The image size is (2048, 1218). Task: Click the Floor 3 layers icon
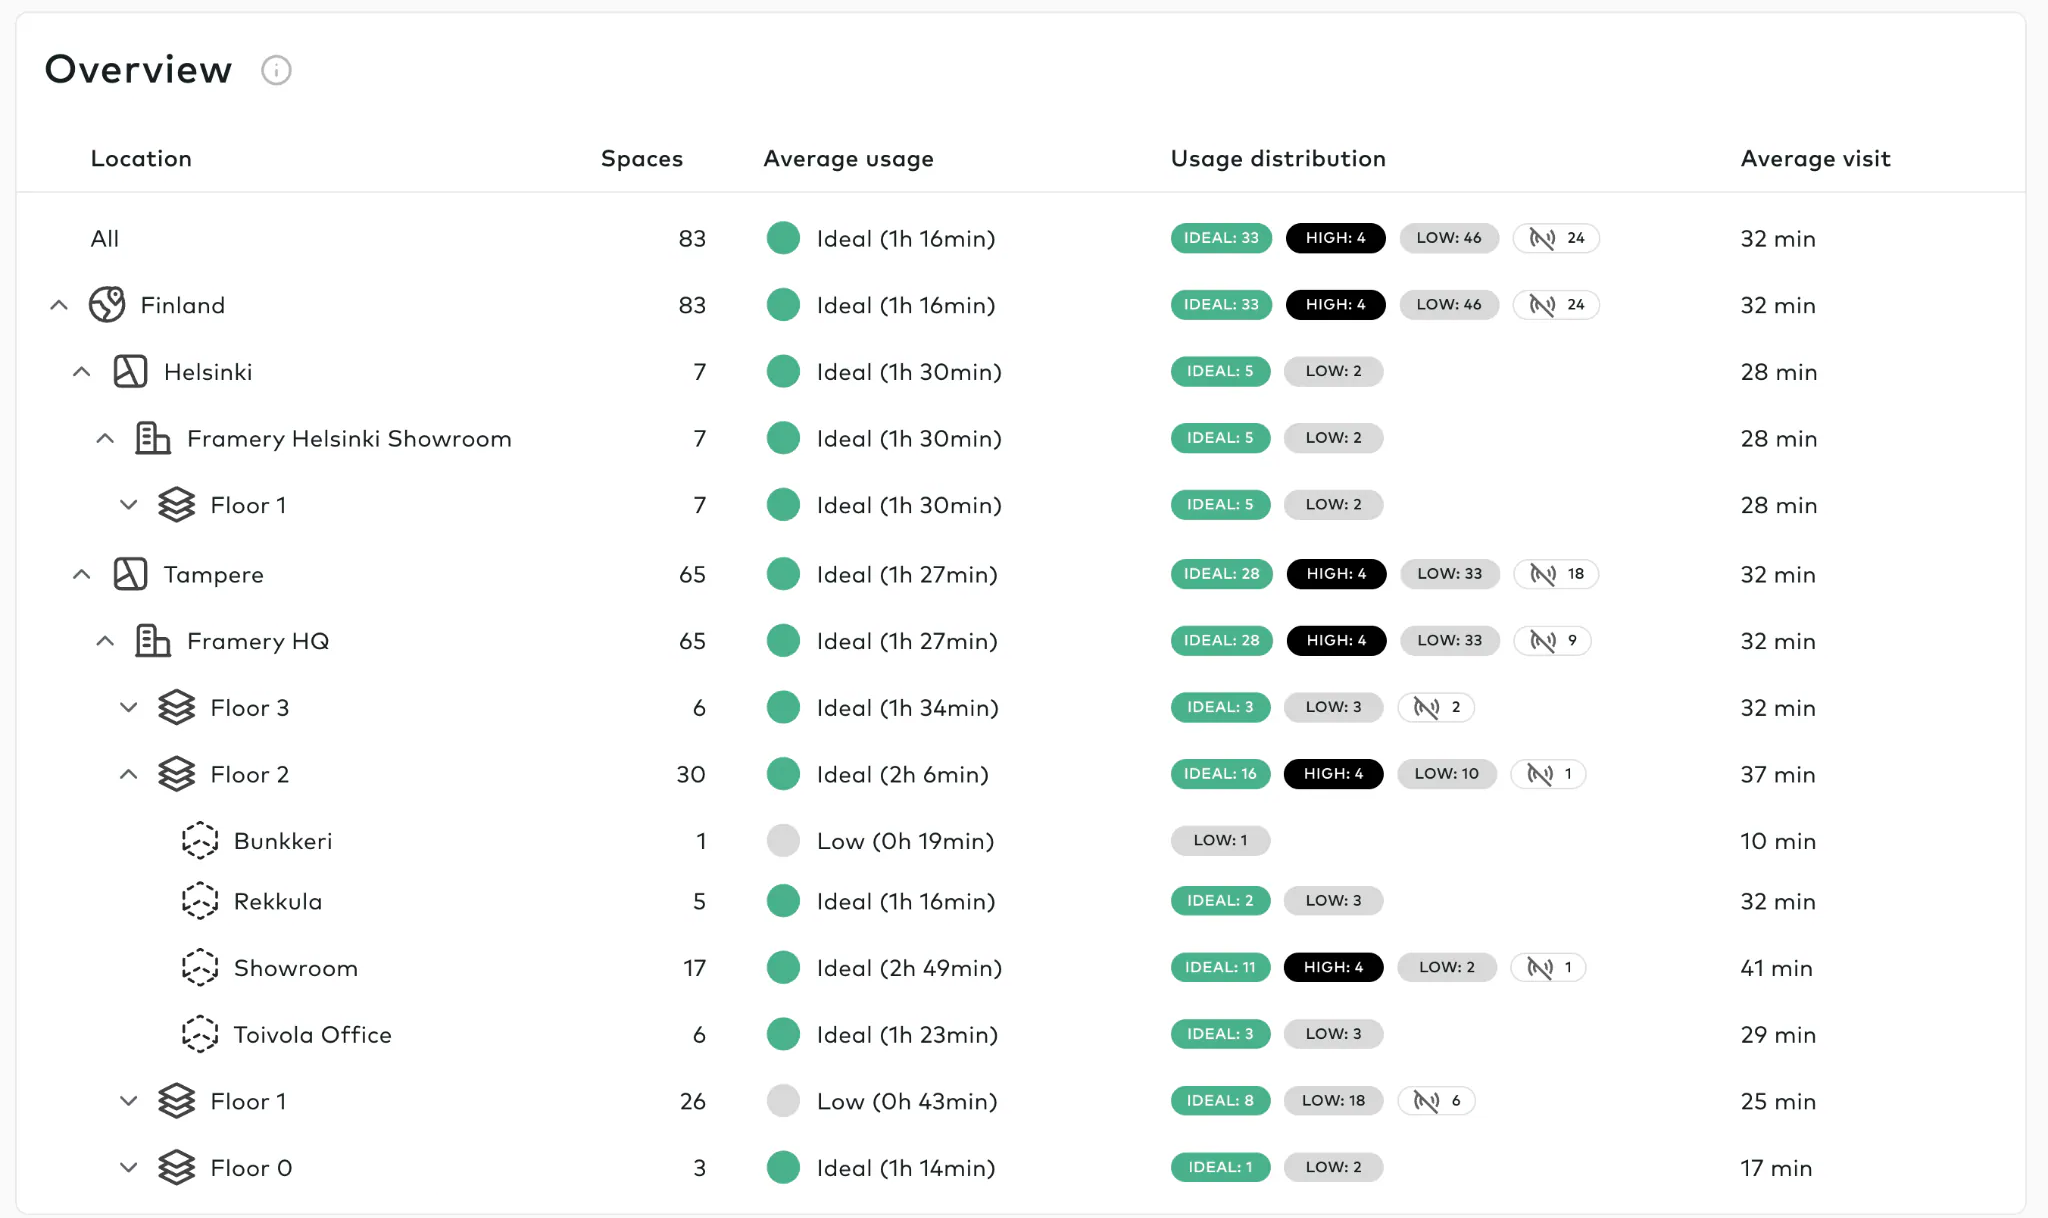177,708
